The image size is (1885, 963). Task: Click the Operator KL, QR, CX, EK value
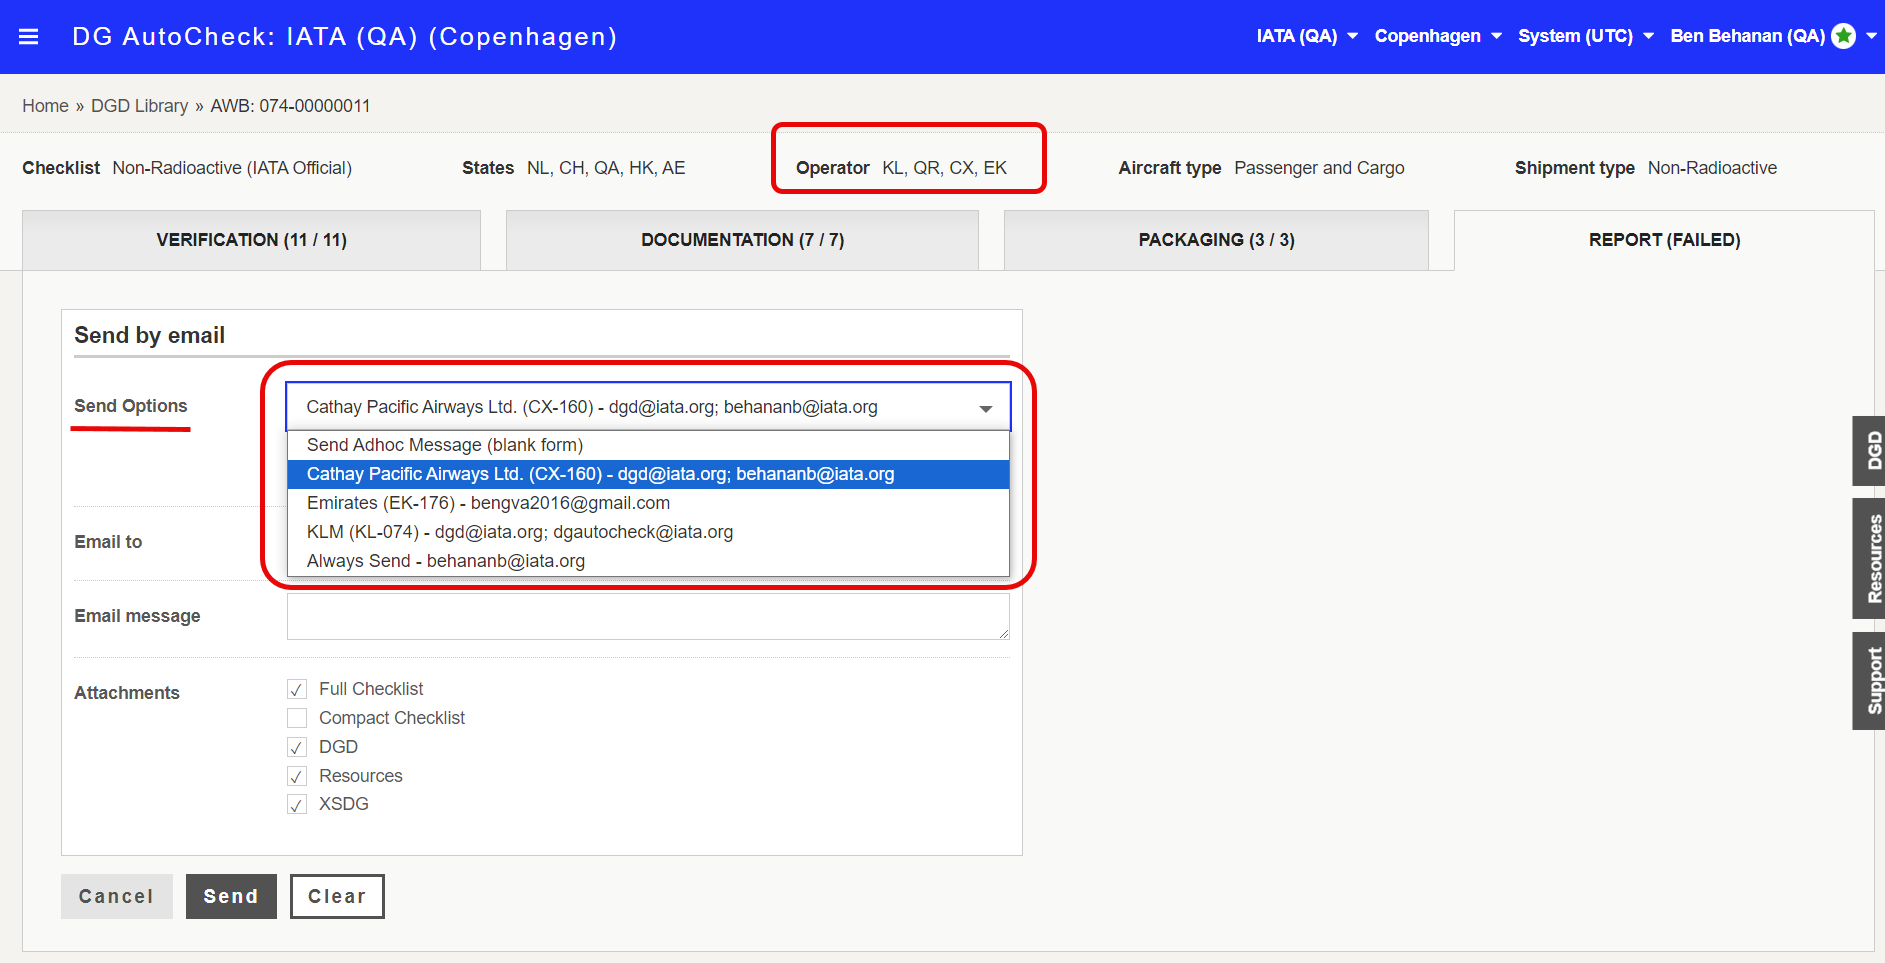point(945,168)
